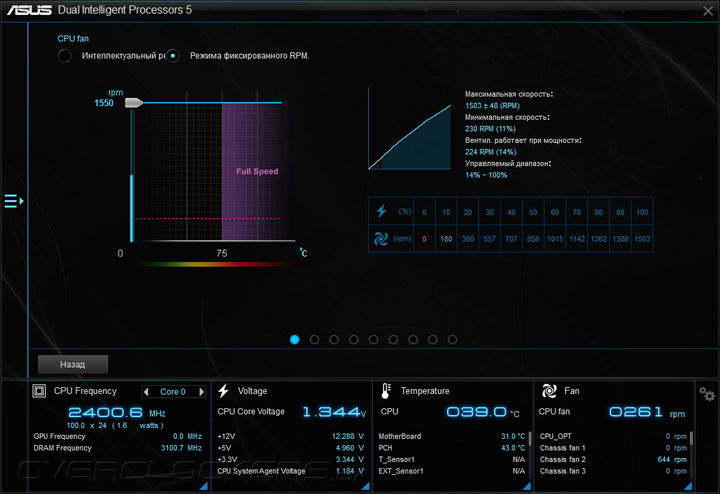Go to fourth fan page dot
Screen dimensions: 720x494
(x=354, y=339)
